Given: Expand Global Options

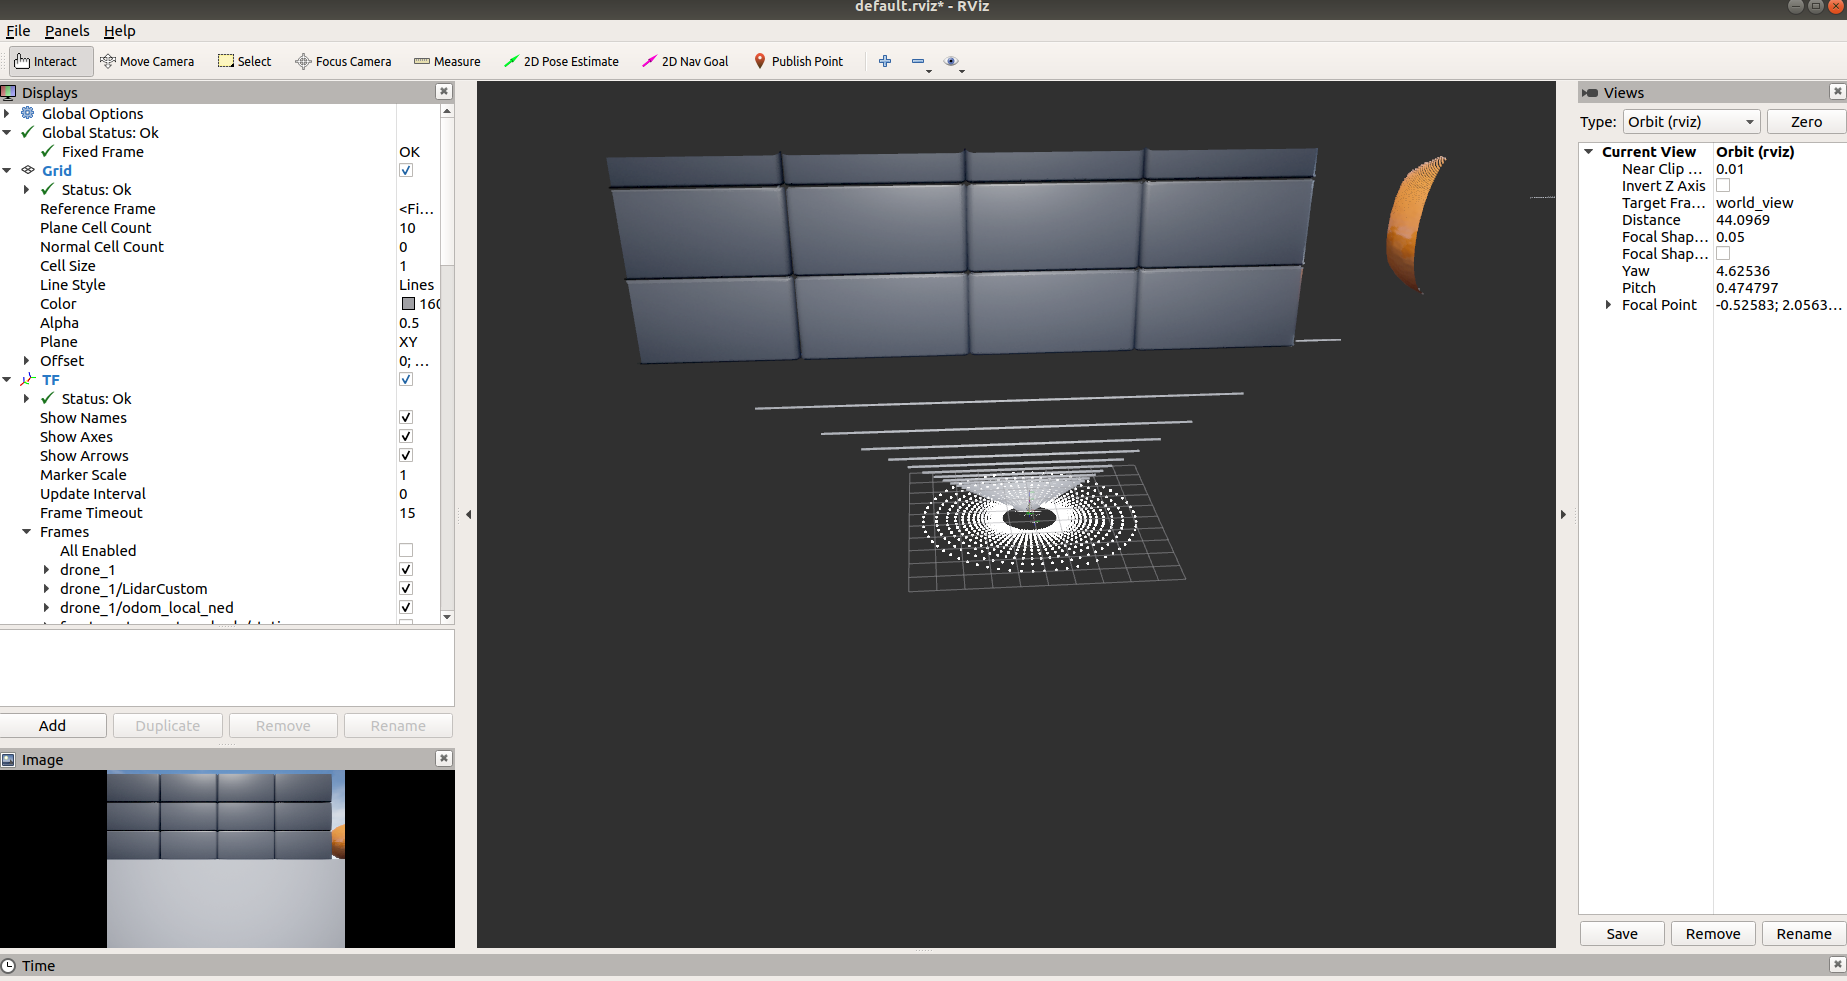Looking at the screenshot, I should 7,113.
